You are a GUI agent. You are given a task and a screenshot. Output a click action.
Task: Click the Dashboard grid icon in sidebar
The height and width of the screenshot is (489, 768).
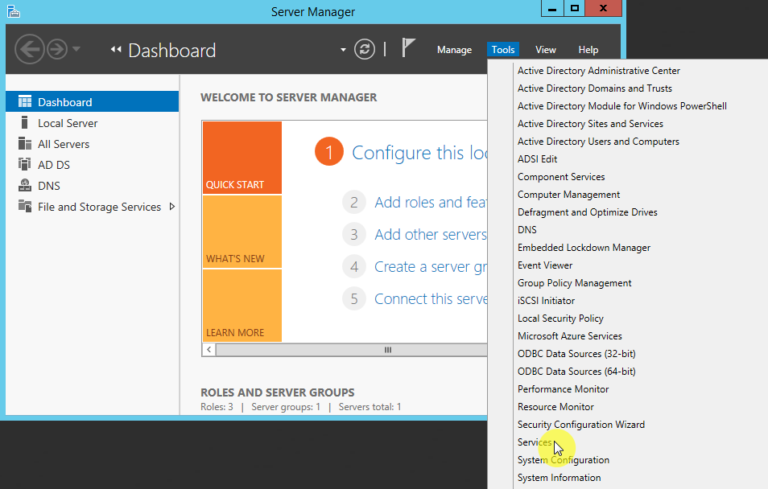[24, 101]
